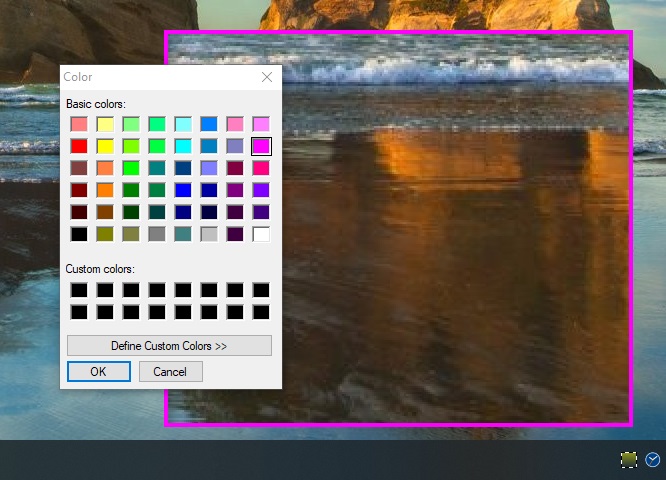The image size is (666, 480).
Task: Select the salmon light red basic swatch
Action: coord(79,124)
